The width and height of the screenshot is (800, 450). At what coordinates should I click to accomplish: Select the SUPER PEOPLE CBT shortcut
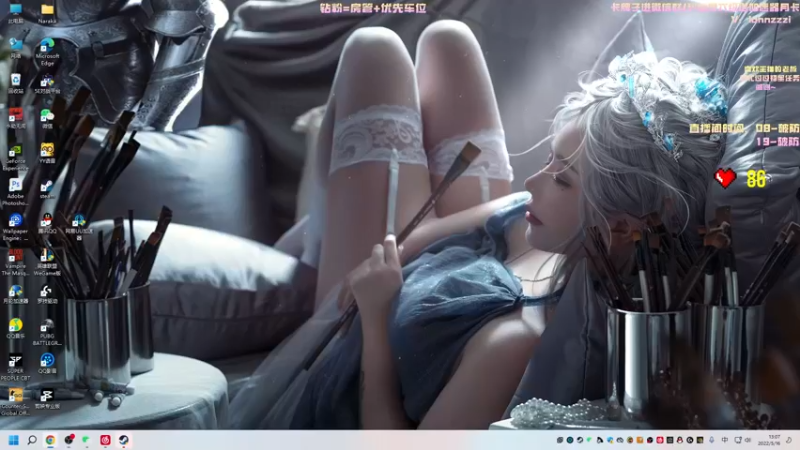pos(15,367)
